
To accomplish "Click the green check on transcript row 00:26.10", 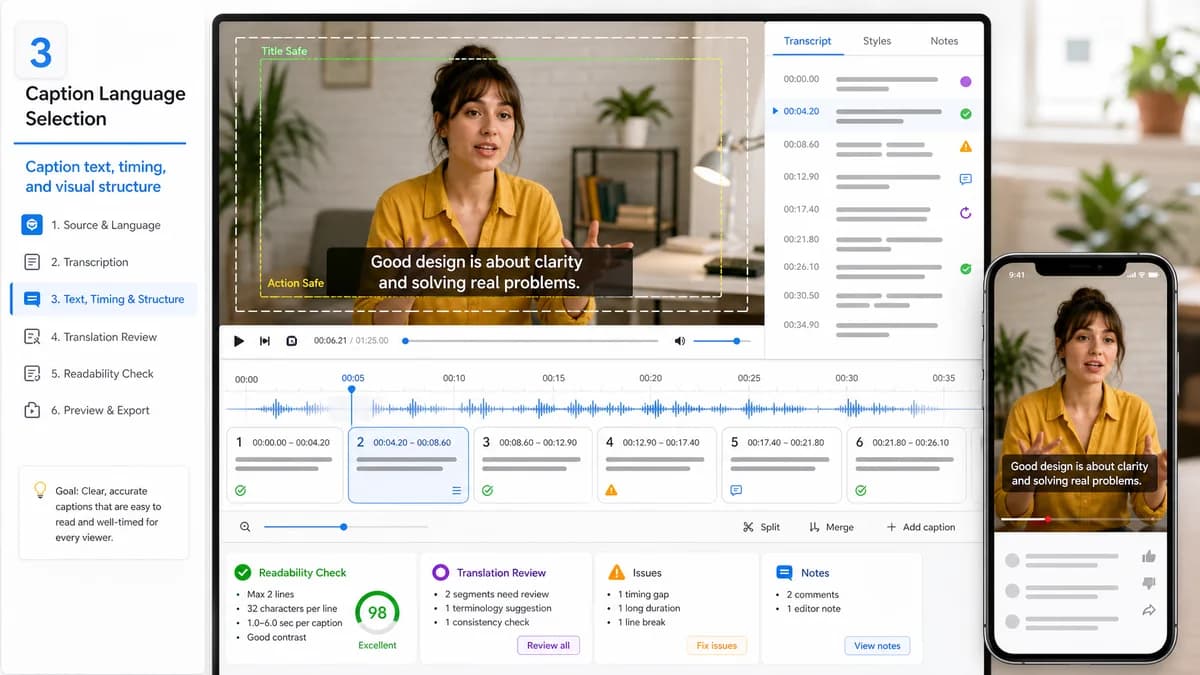I will tap(965, 269).
